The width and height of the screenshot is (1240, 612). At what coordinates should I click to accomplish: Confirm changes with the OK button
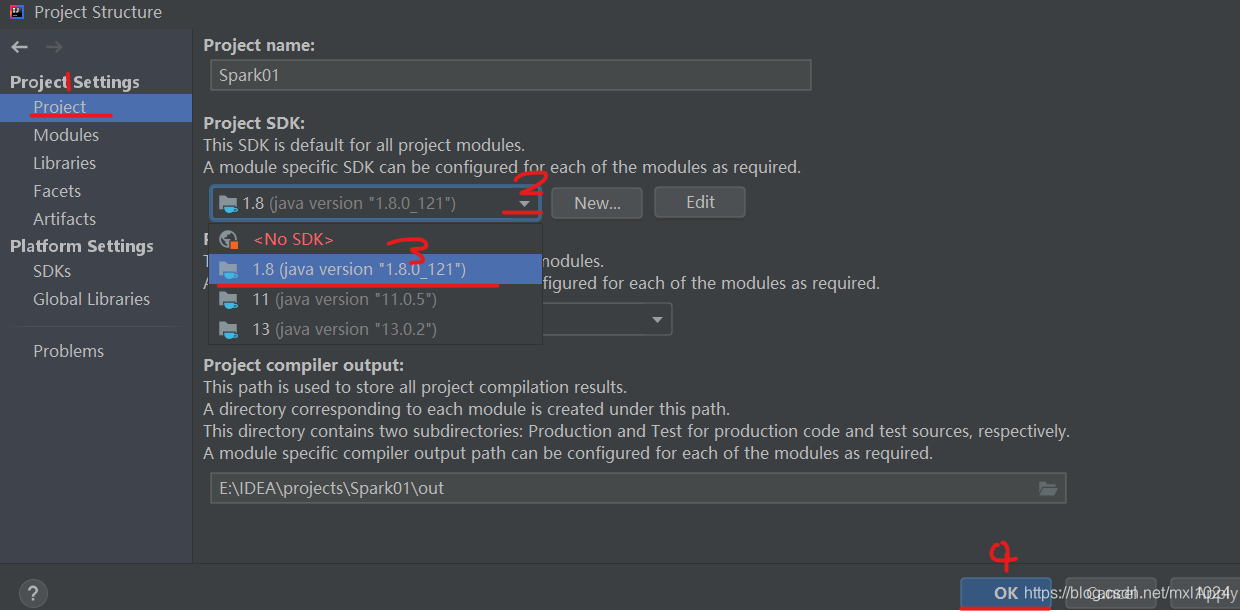[x=1004, y=593]
